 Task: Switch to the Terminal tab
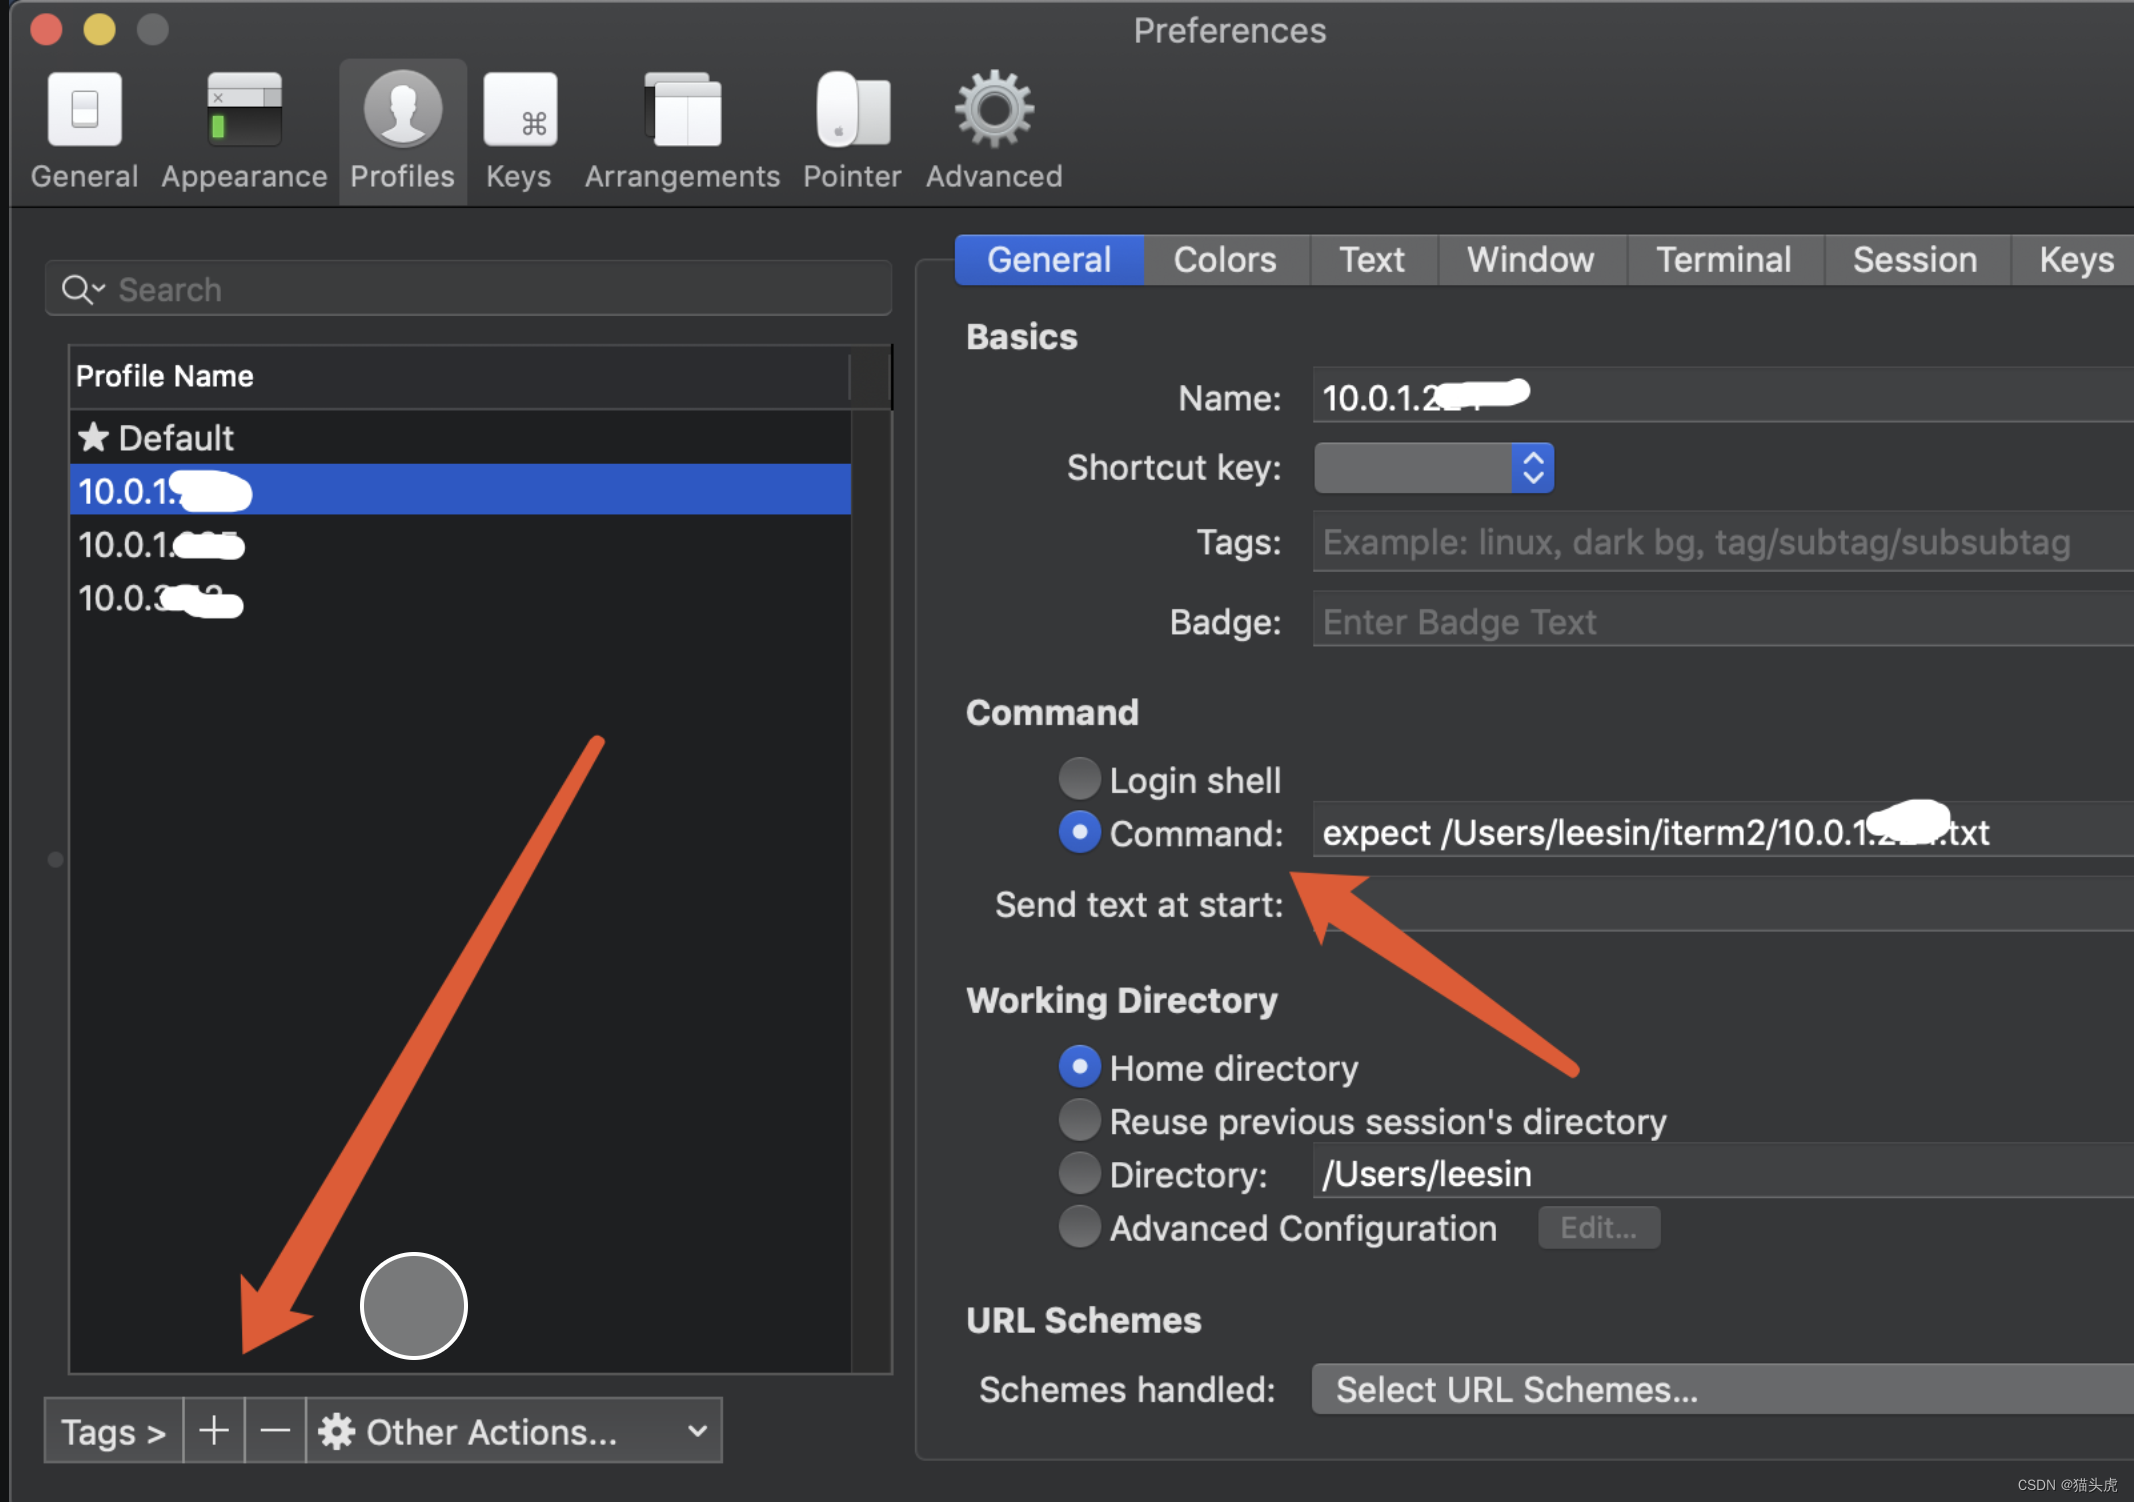pyautogui.click(x=1723, y=260)
